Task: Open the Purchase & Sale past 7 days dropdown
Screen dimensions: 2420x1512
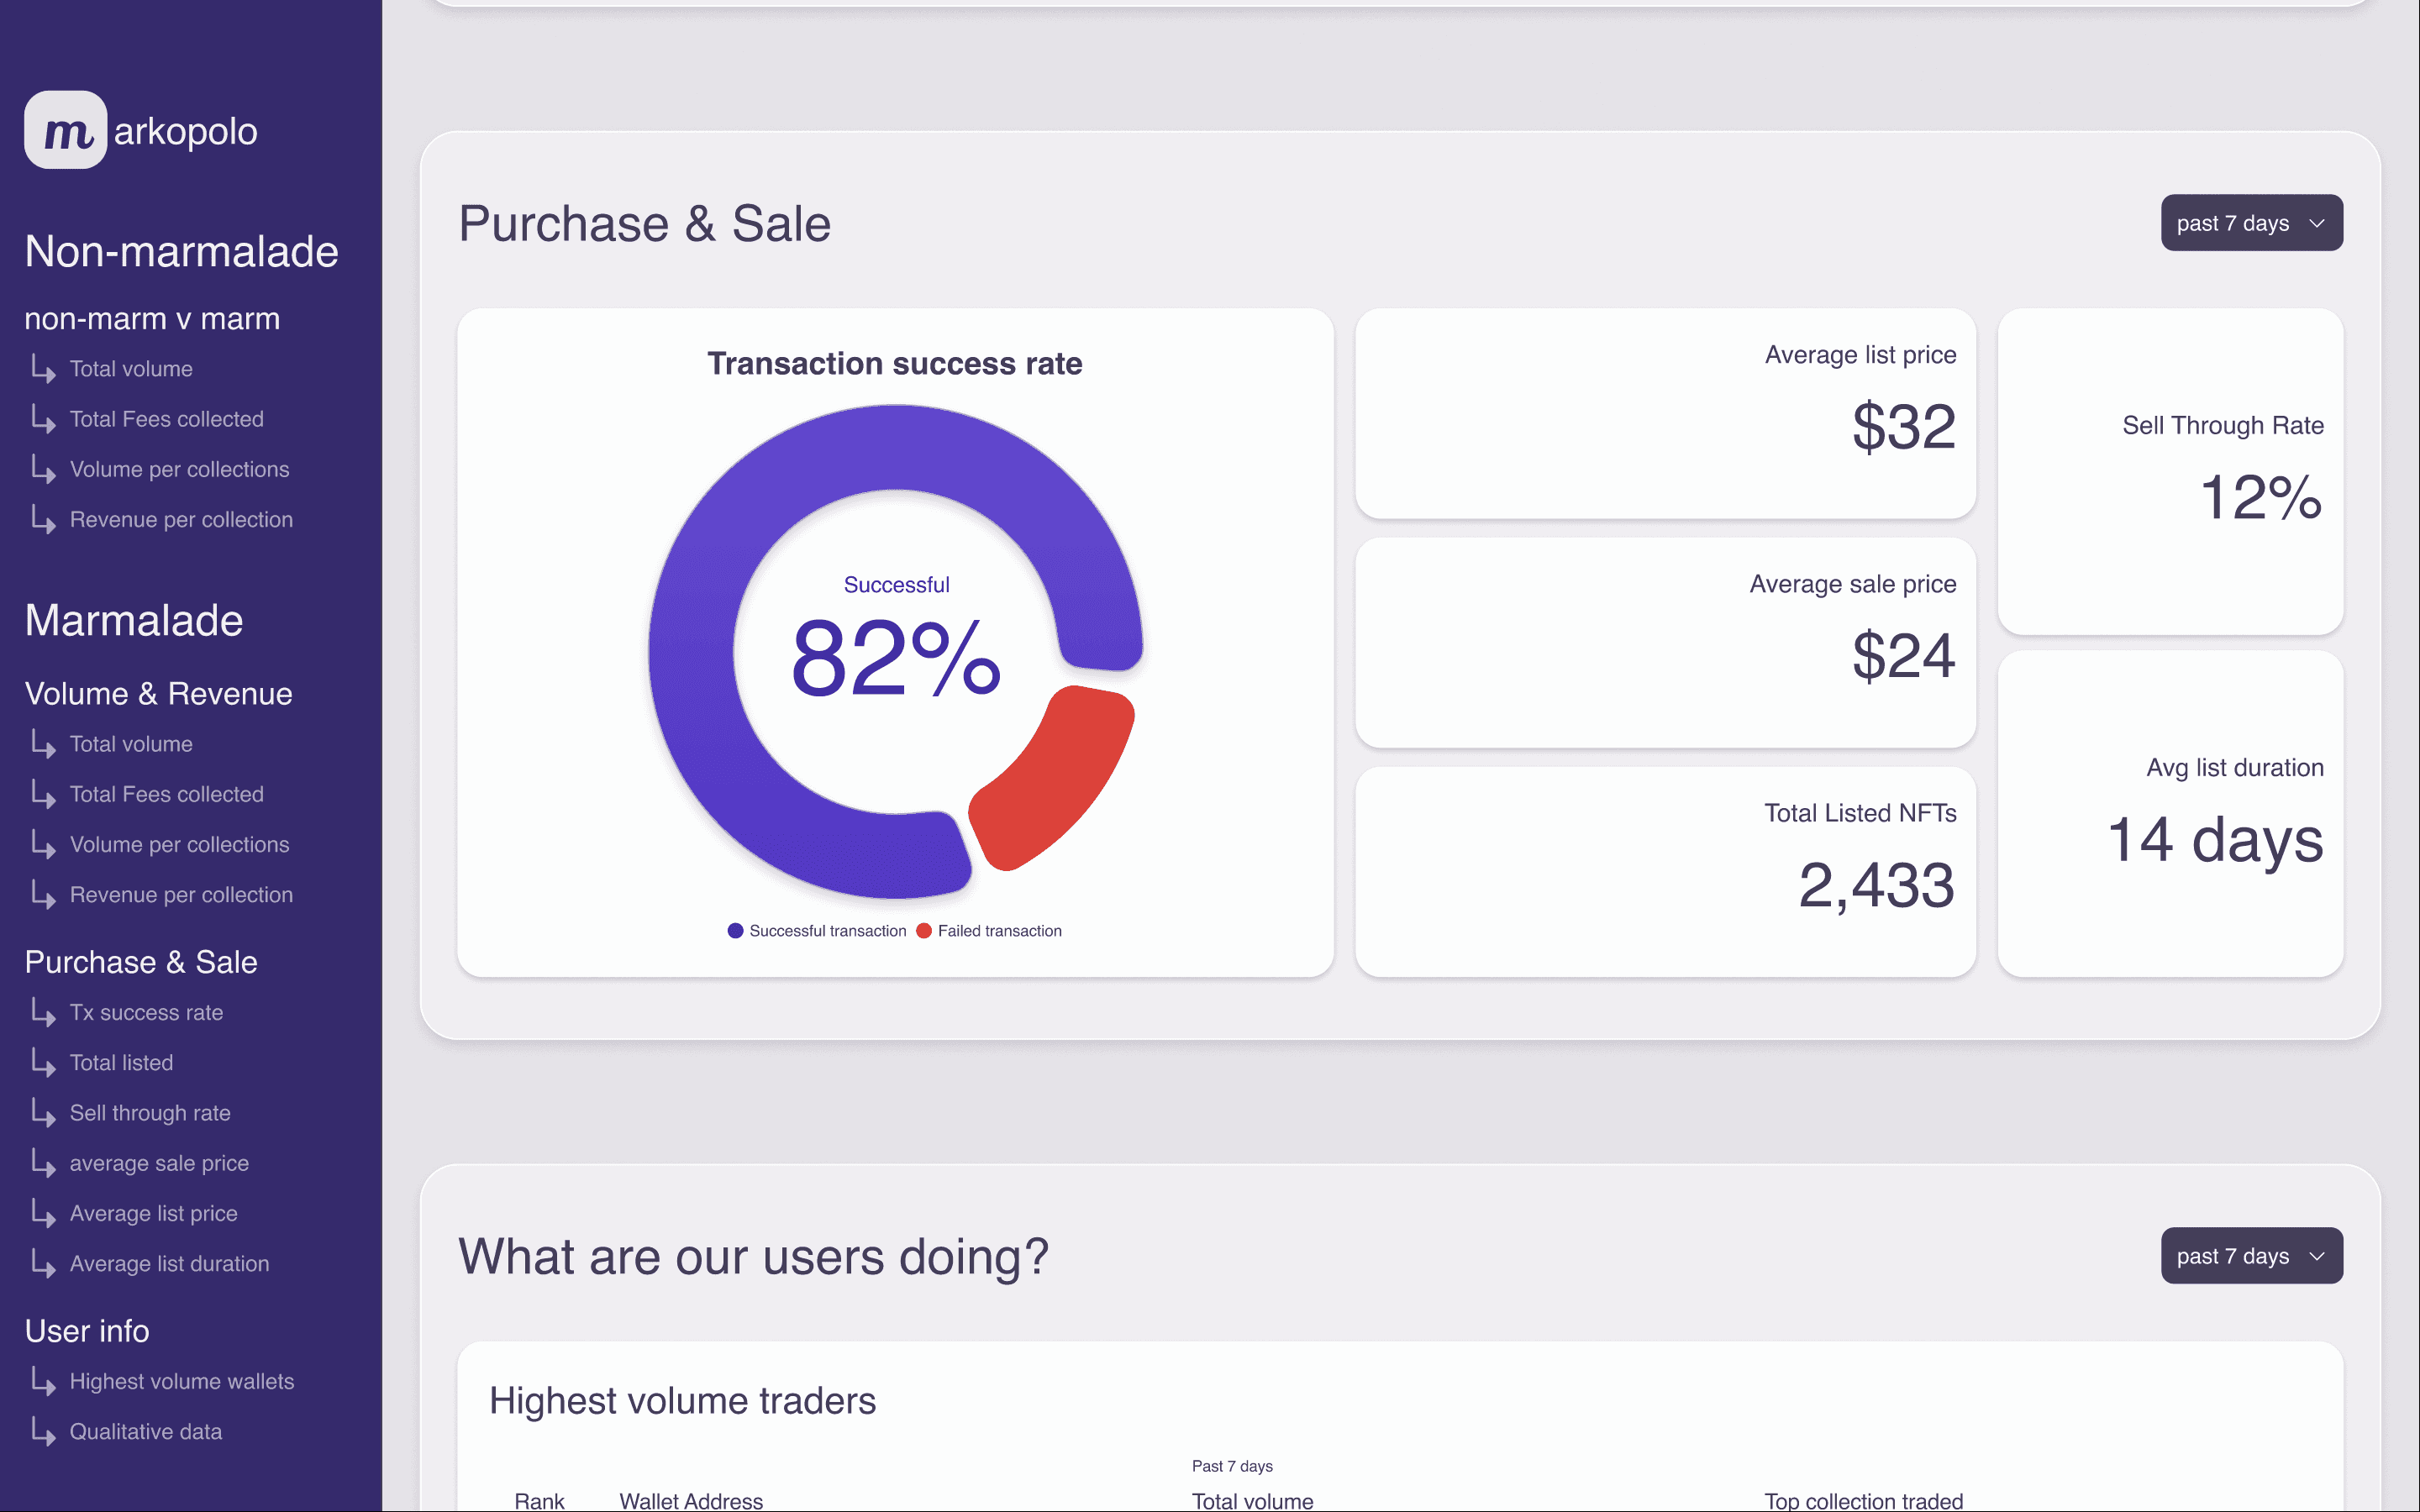Action: 2250,223
